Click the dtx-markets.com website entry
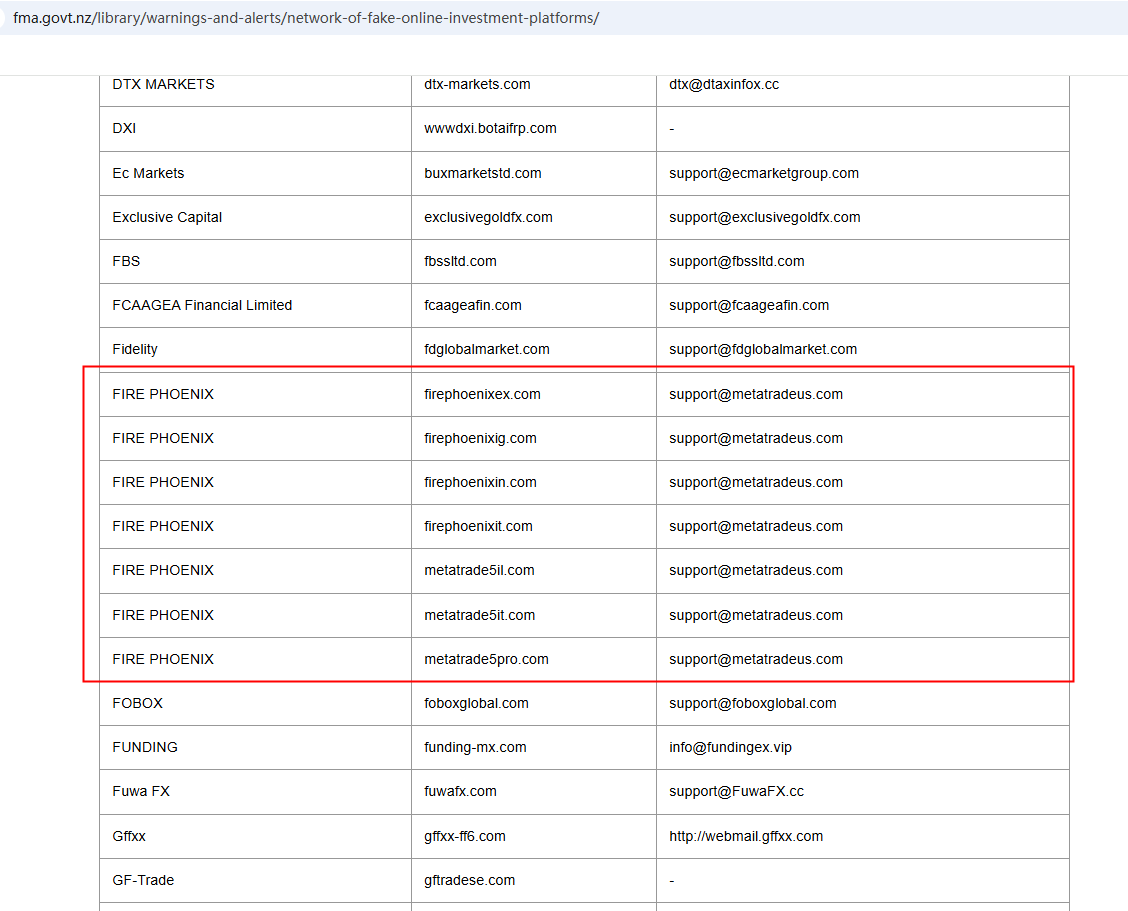 477,84
